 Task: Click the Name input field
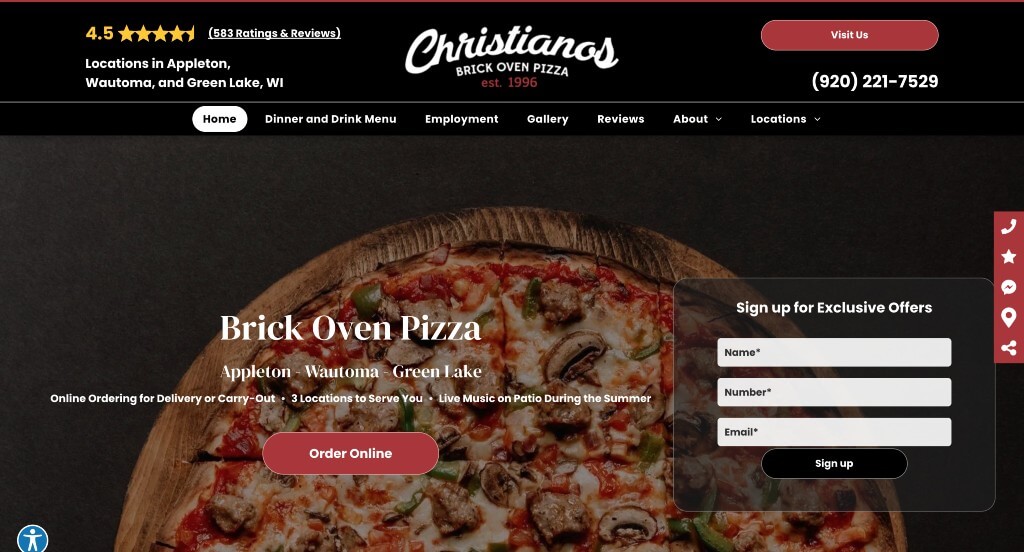tap(834, 352)
